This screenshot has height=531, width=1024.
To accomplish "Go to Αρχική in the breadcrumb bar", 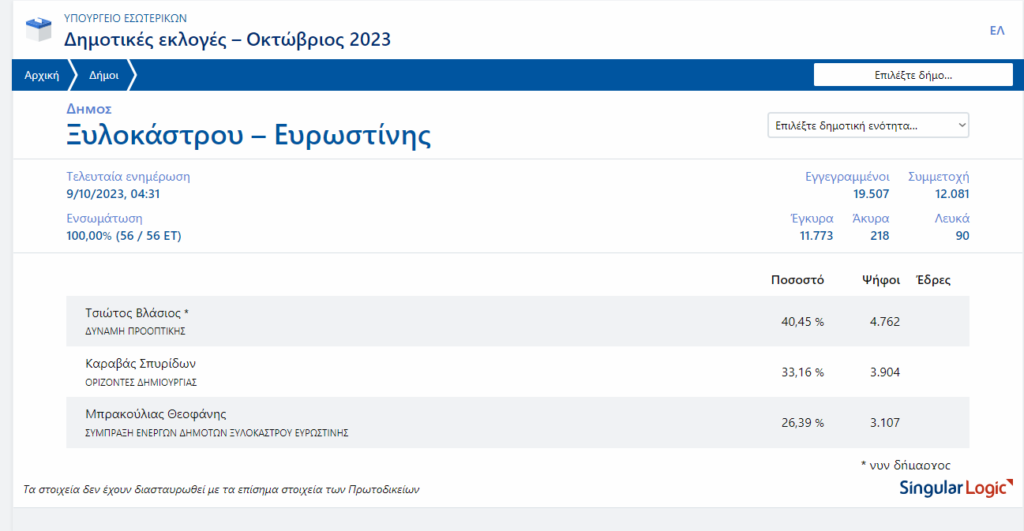I will [x=42, y=75].
